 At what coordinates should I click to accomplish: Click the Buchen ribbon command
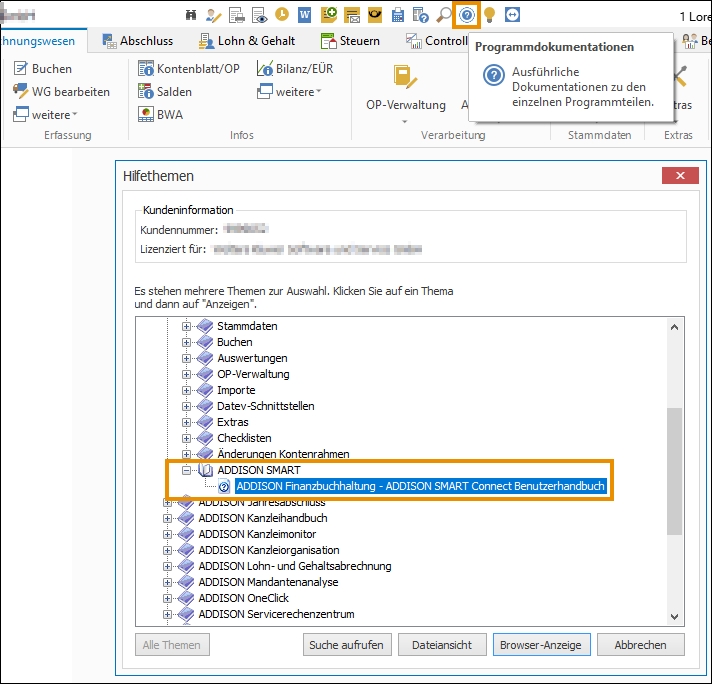pos(43,69)
